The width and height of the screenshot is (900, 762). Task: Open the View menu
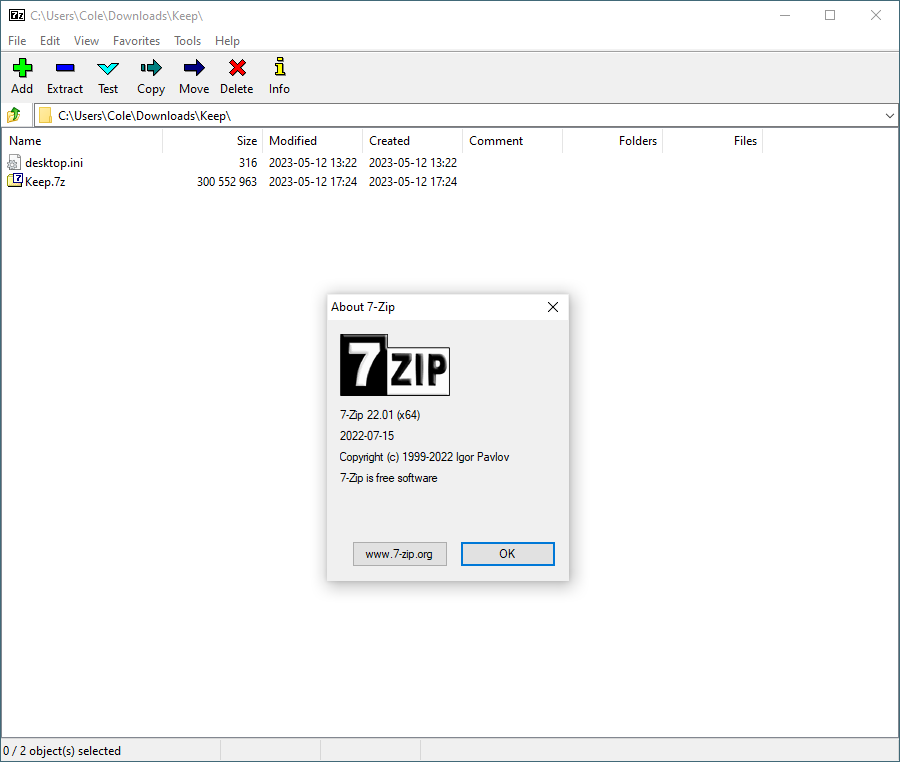pyautogui.click(x=86, y=41)
